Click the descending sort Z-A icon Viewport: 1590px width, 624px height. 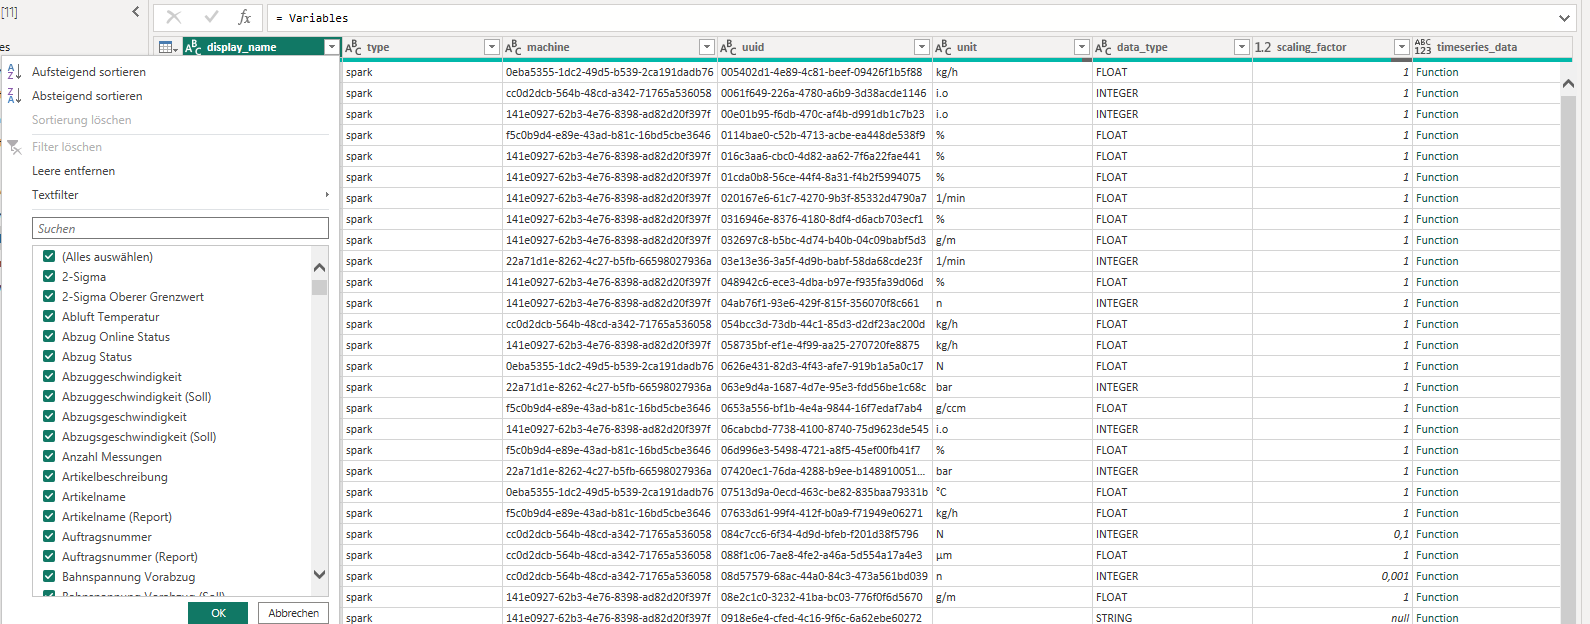(x=14, y=96)
